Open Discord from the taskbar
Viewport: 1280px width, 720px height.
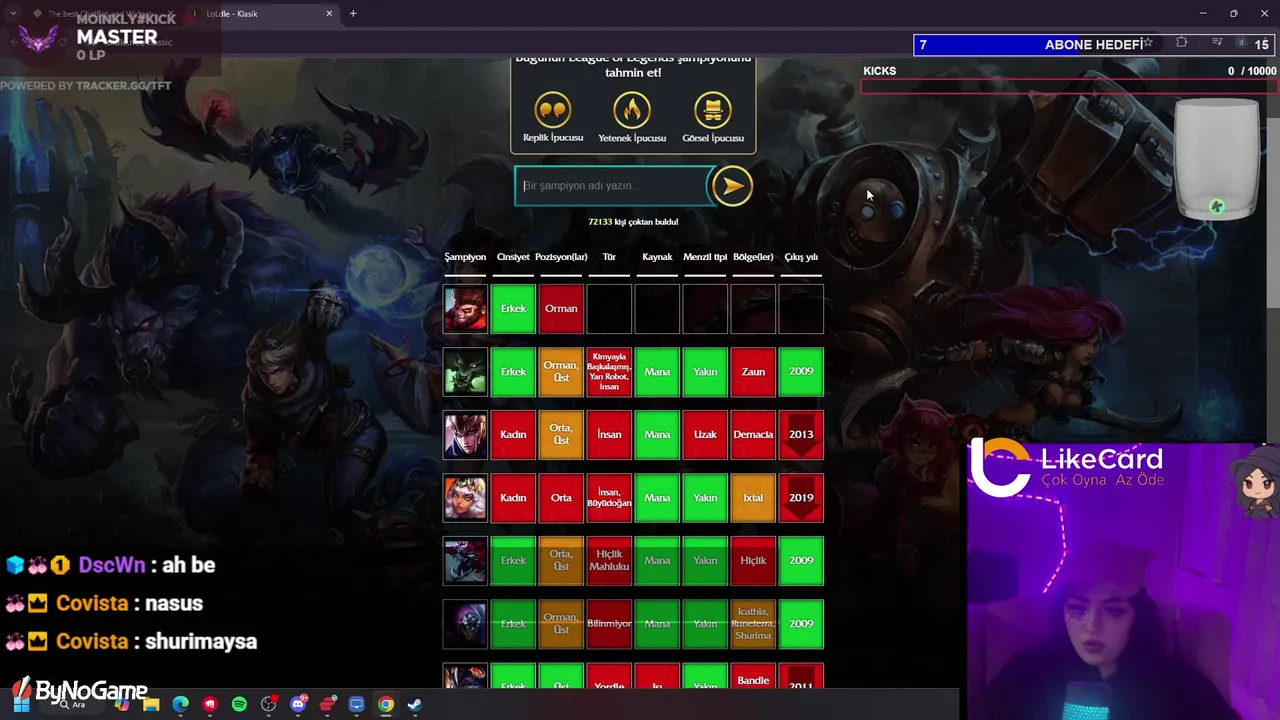pos(298,704)
